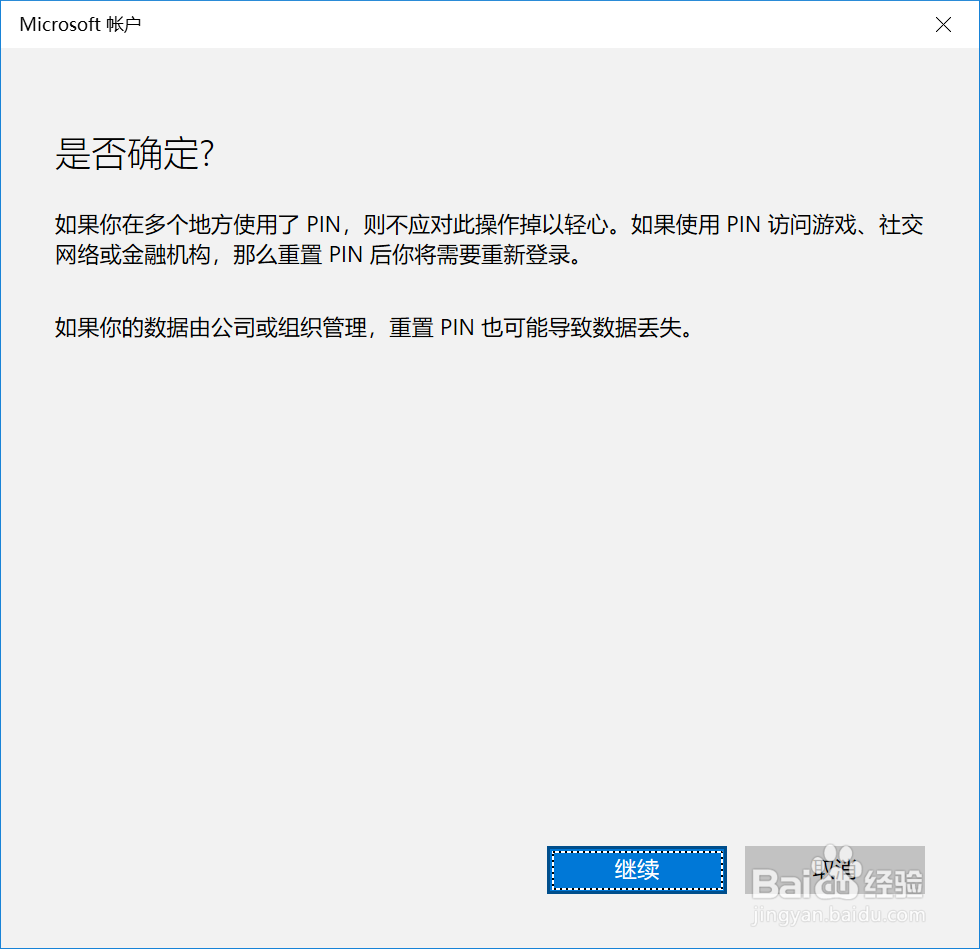Click the Microsoft 帐户 title text
The image size is (980, 949).
point(80,24)
